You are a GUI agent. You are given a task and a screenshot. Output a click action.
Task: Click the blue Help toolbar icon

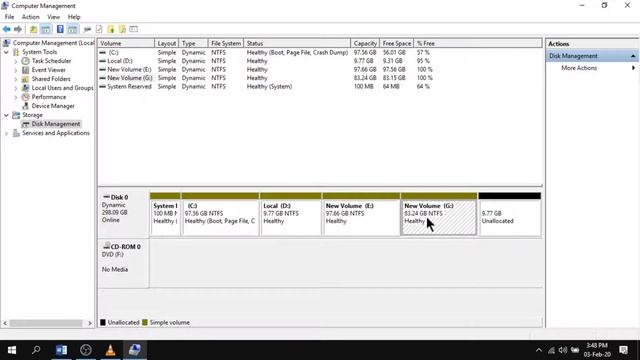60,29
